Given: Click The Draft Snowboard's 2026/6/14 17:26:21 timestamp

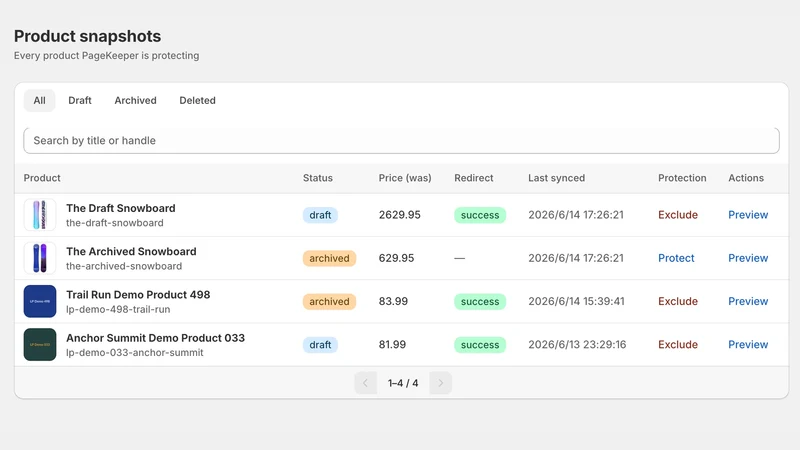Looking at the screenshot, I should point(576,215).
